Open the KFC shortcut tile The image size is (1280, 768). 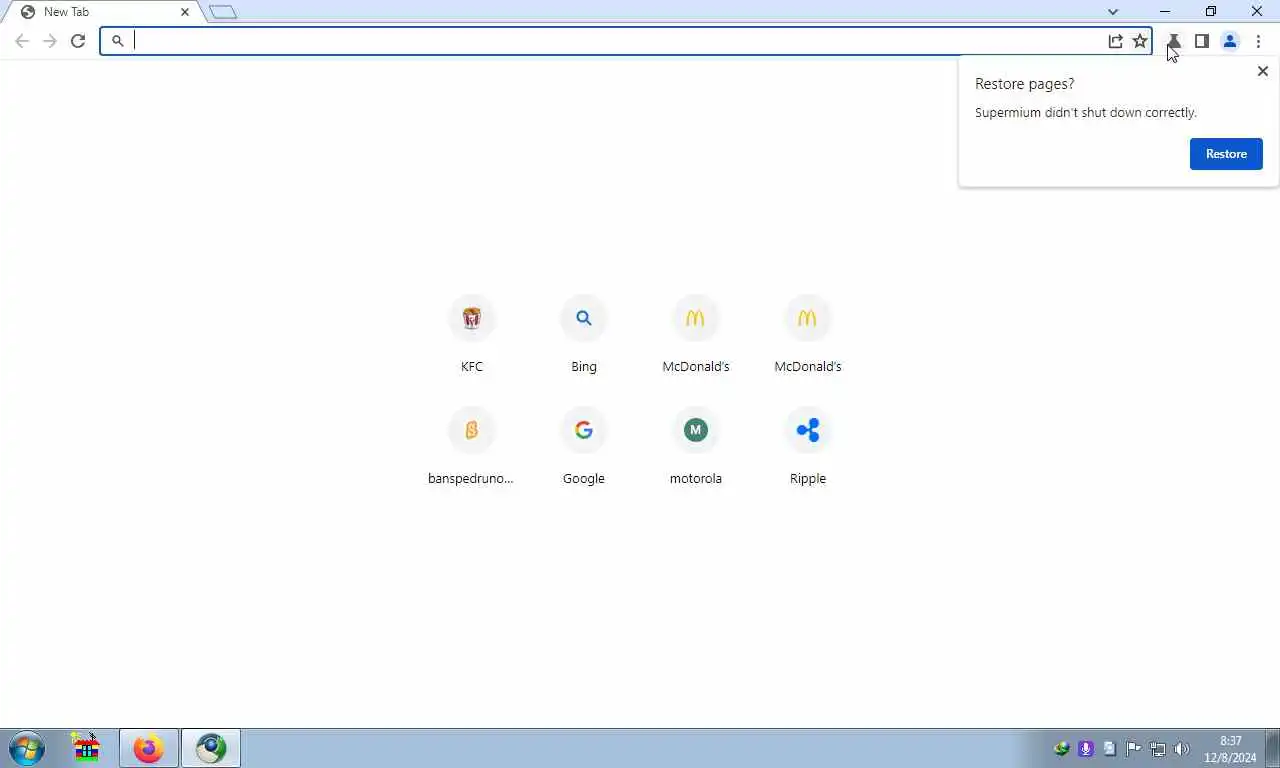pyautogui.click(x=472, y=335)
